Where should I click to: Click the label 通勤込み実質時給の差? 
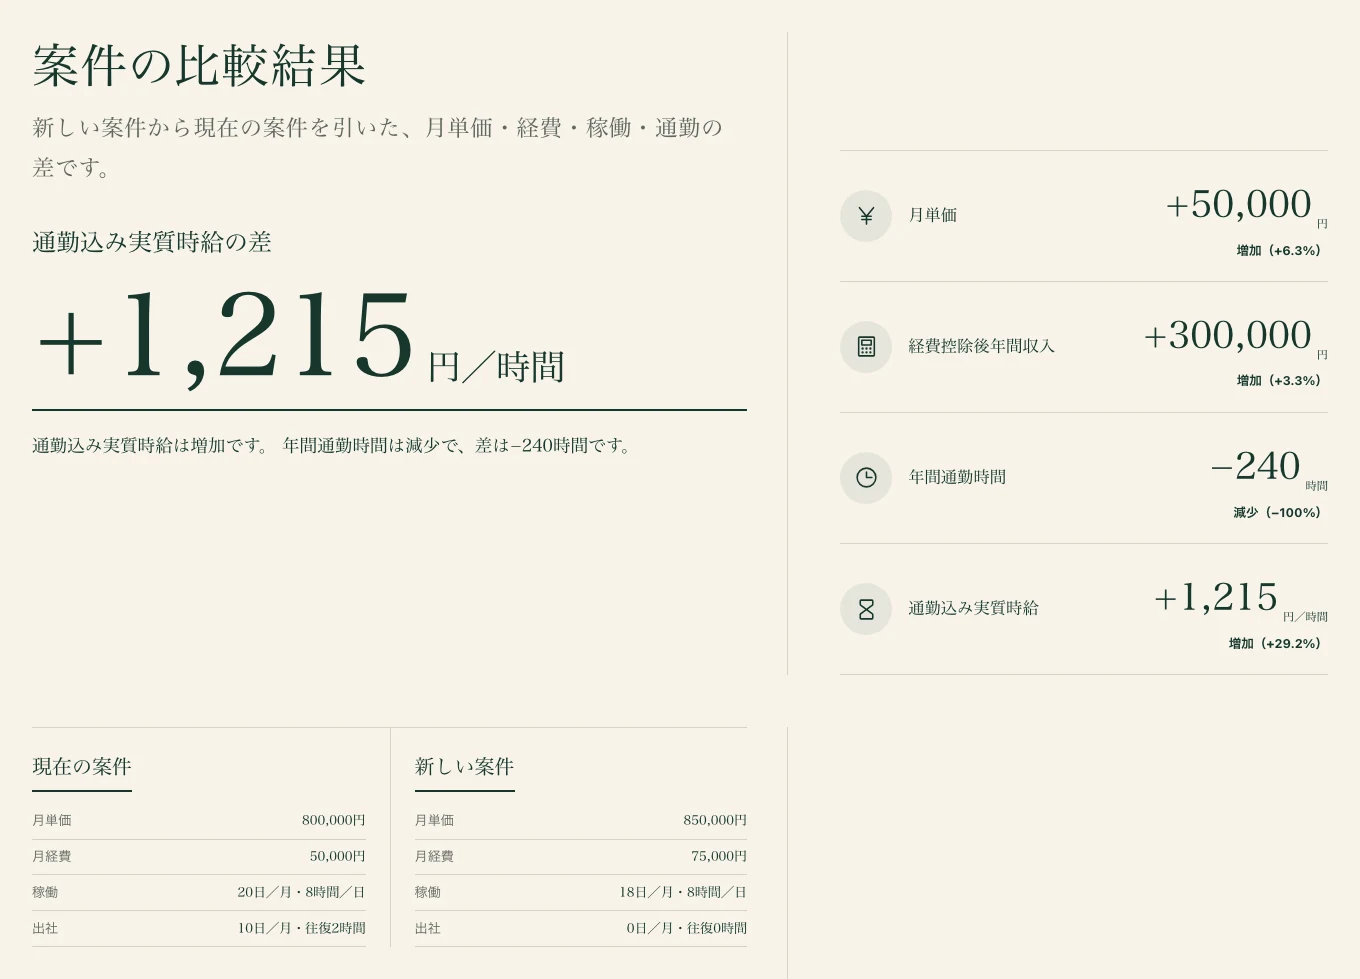click(152, 242)
